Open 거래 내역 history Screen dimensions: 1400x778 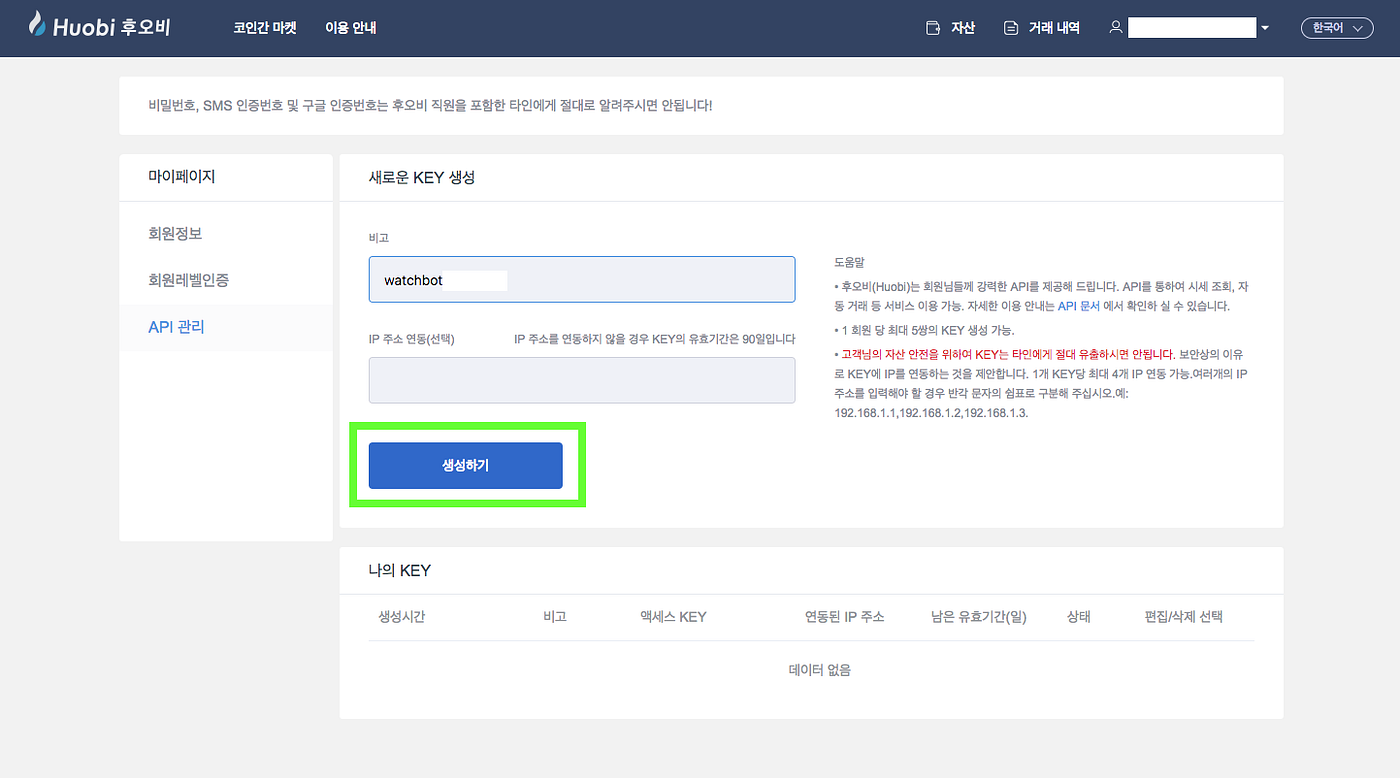1054,28
